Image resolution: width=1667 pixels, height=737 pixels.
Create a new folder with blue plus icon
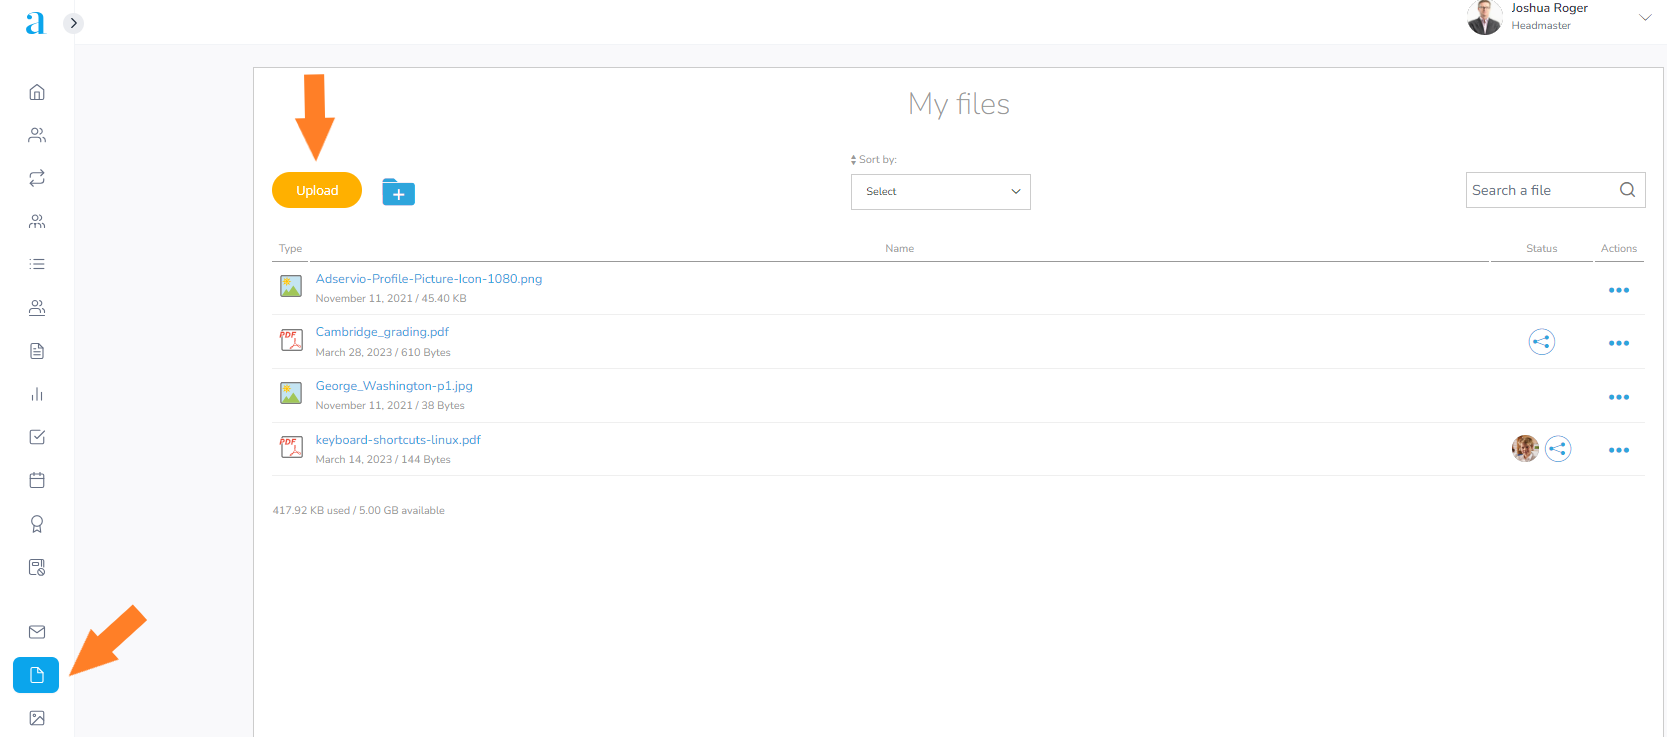click(x=398, y=192)
